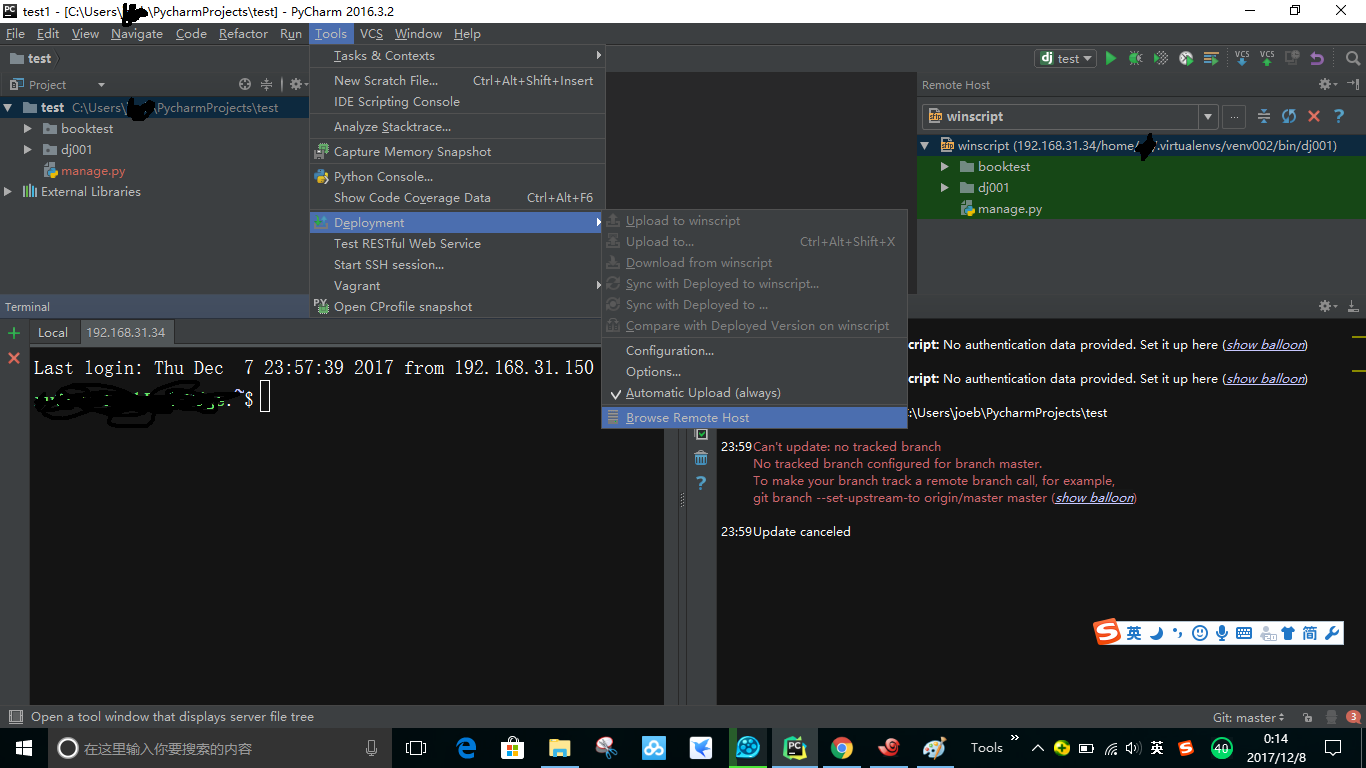
Task: Open the VCS menu
Action: [371, 34]
